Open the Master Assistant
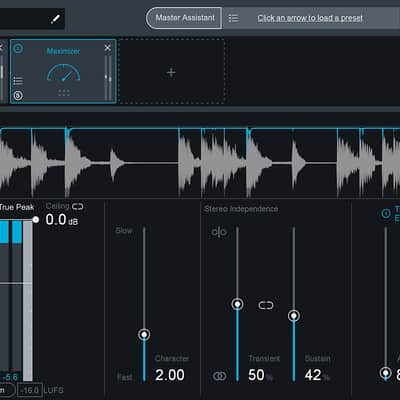This screenshot has width=400, height=400. click(185, 18)
